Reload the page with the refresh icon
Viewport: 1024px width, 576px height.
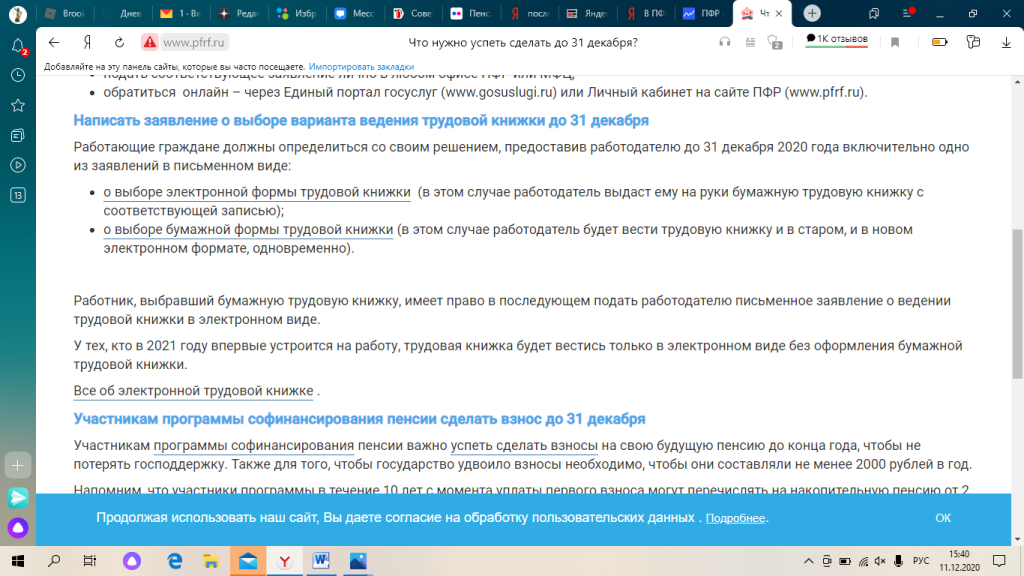119,42
